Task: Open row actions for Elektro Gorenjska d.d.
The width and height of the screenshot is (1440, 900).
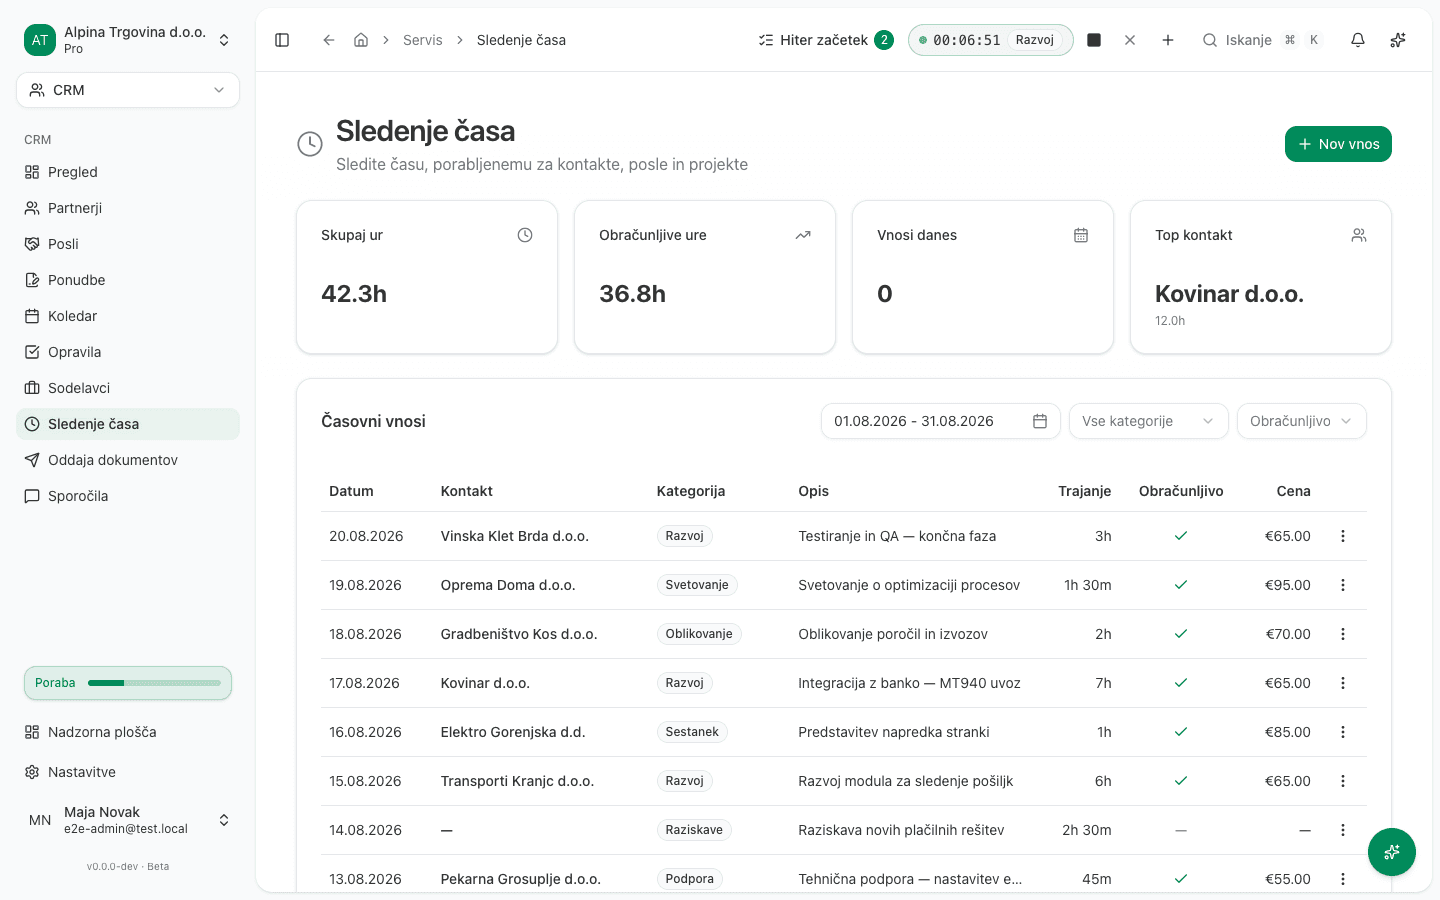Action: 1343,732
